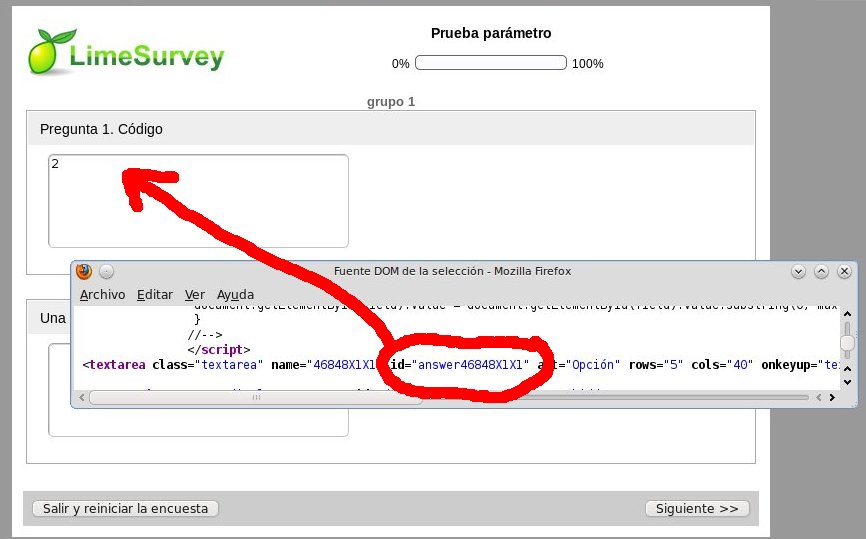This screenshot has height=539, width=866.
Task: Click the rightmost arrow of the horizontal scrollbar
Action: (x=832, y=397)
